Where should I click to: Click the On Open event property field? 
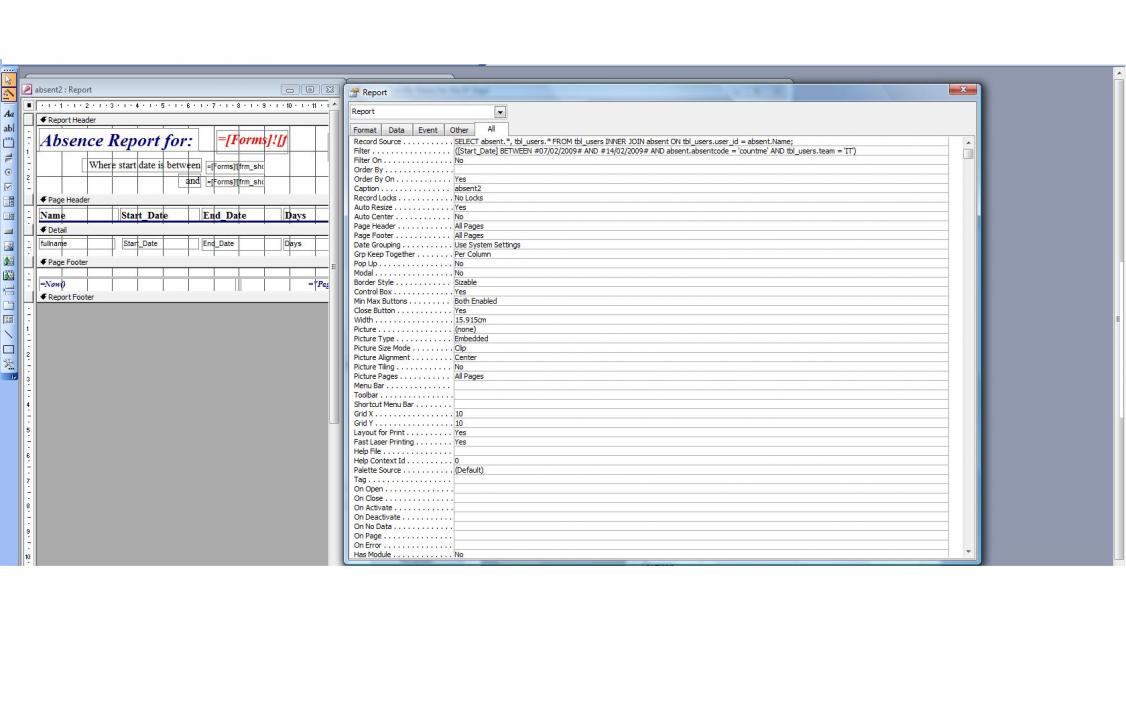[700, 488]
